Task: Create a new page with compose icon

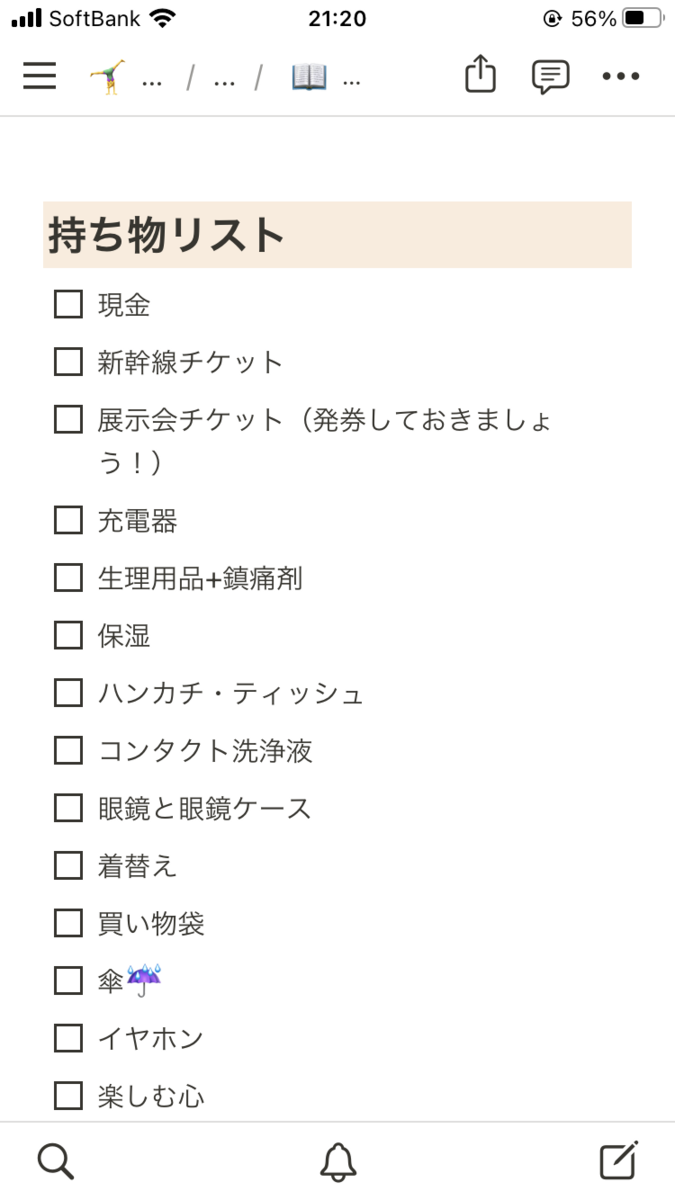Action: coord(618,1161)
